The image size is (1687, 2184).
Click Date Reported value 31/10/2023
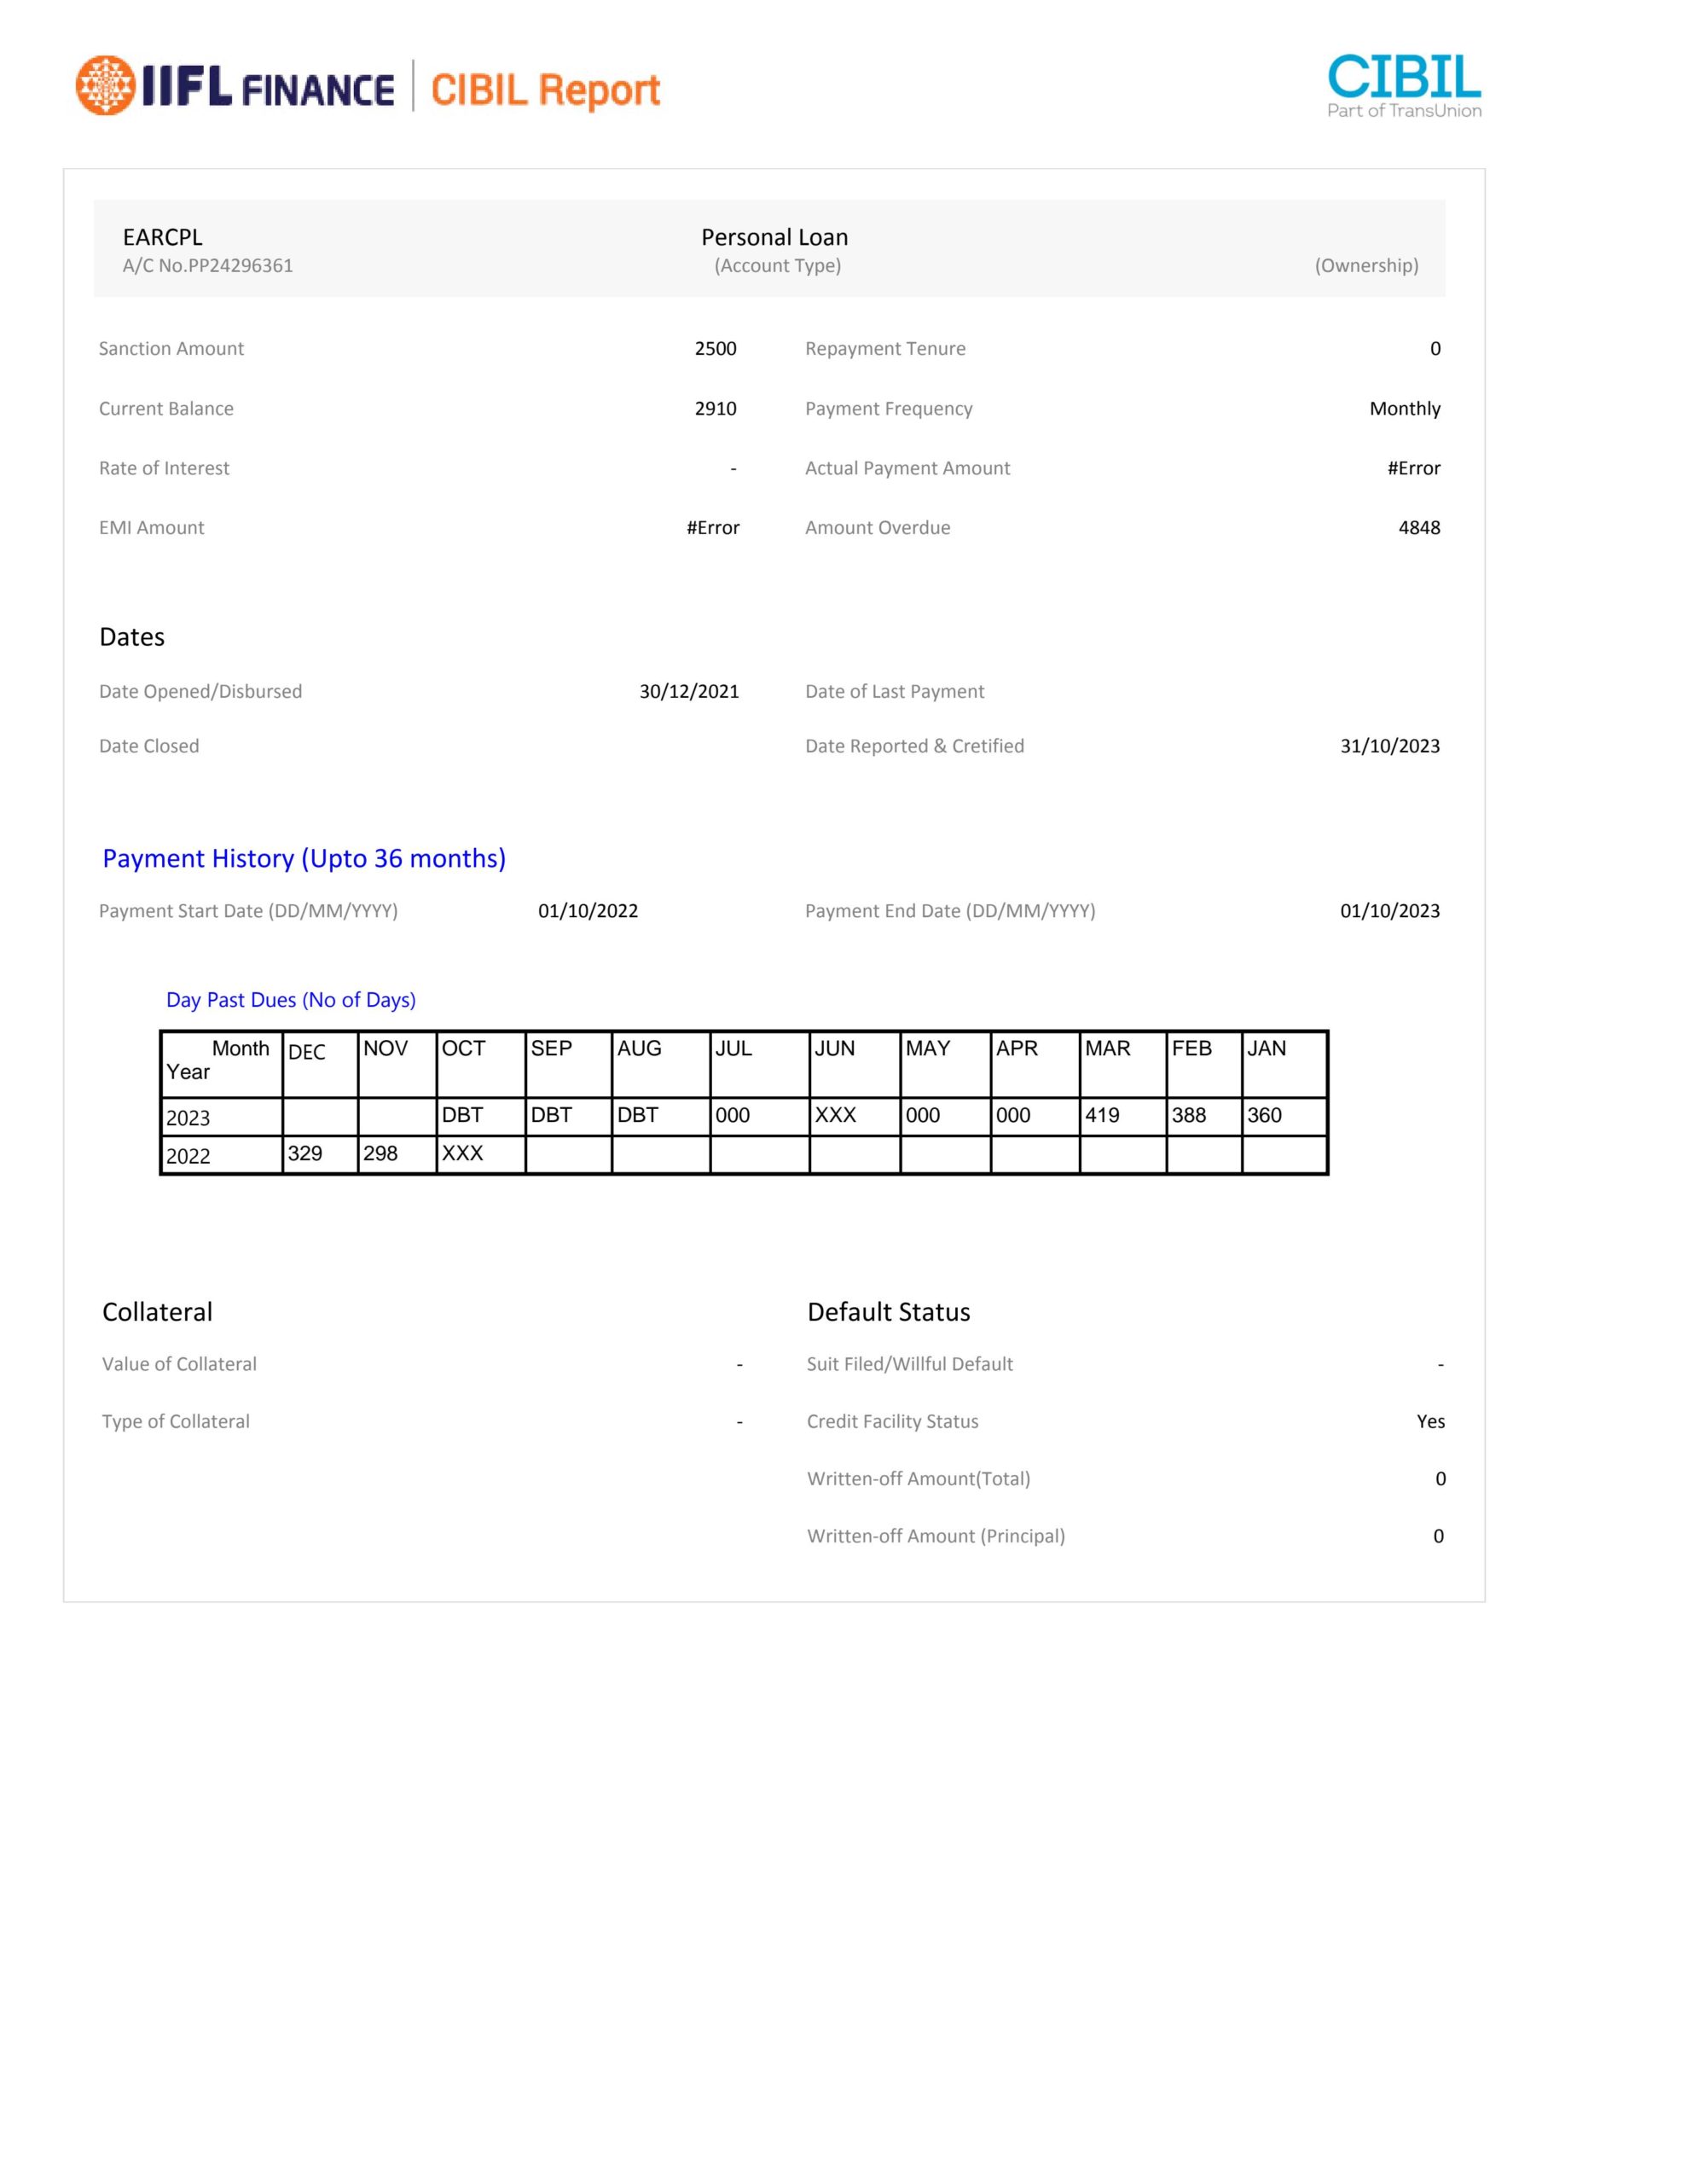[1389, 746]
